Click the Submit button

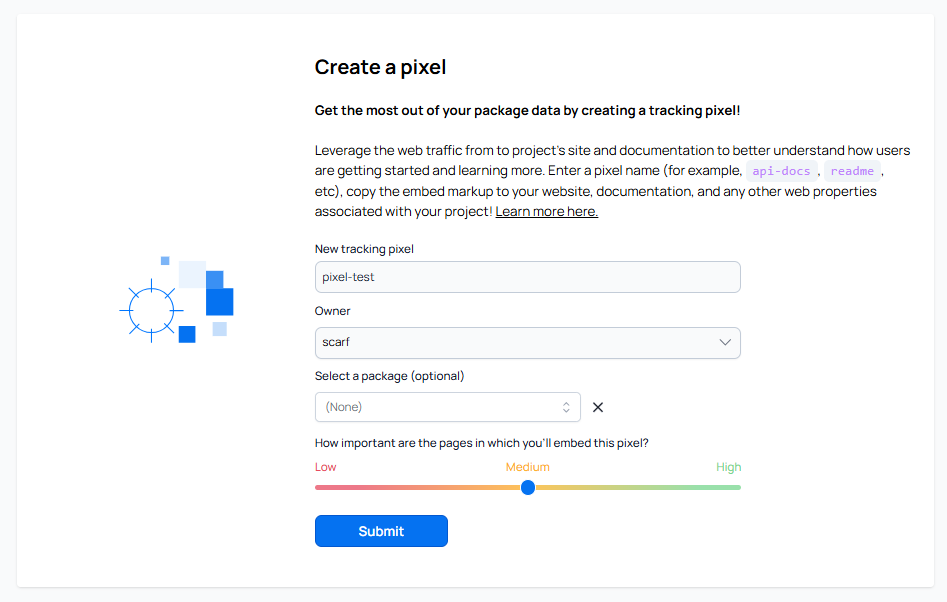tap(381, 531)
